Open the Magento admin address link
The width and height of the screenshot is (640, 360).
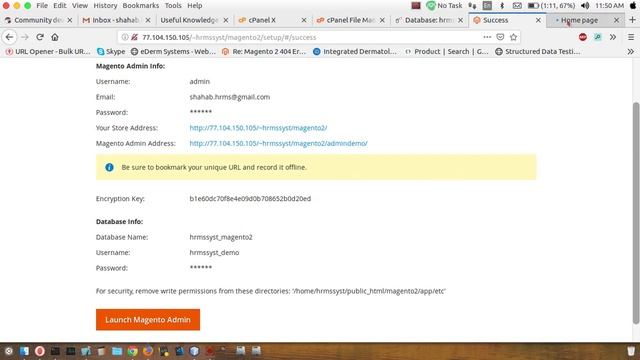coord(278,143)
